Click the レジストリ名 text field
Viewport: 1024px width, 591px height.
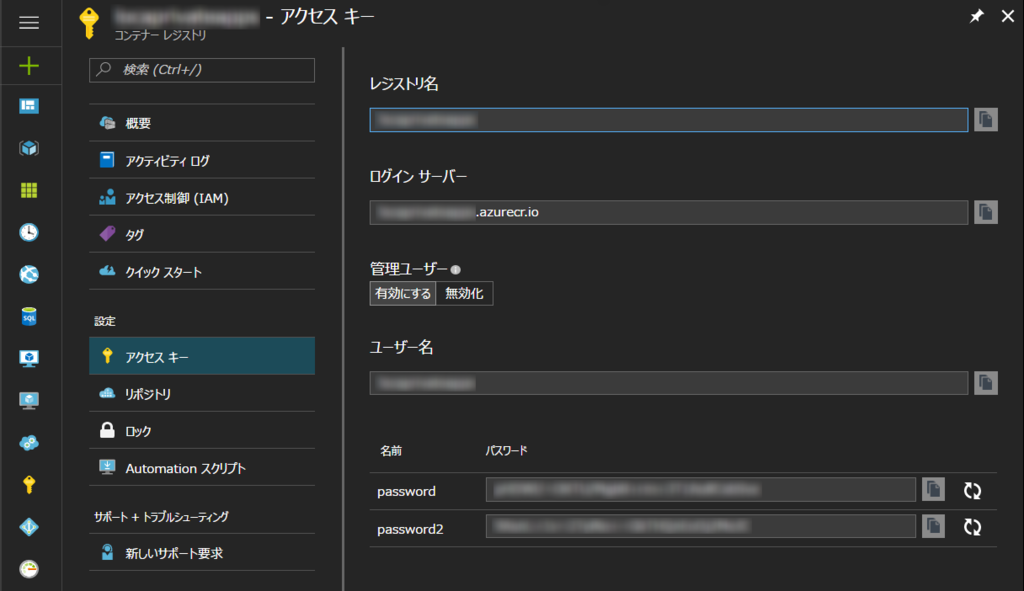[x=669, y=120]
